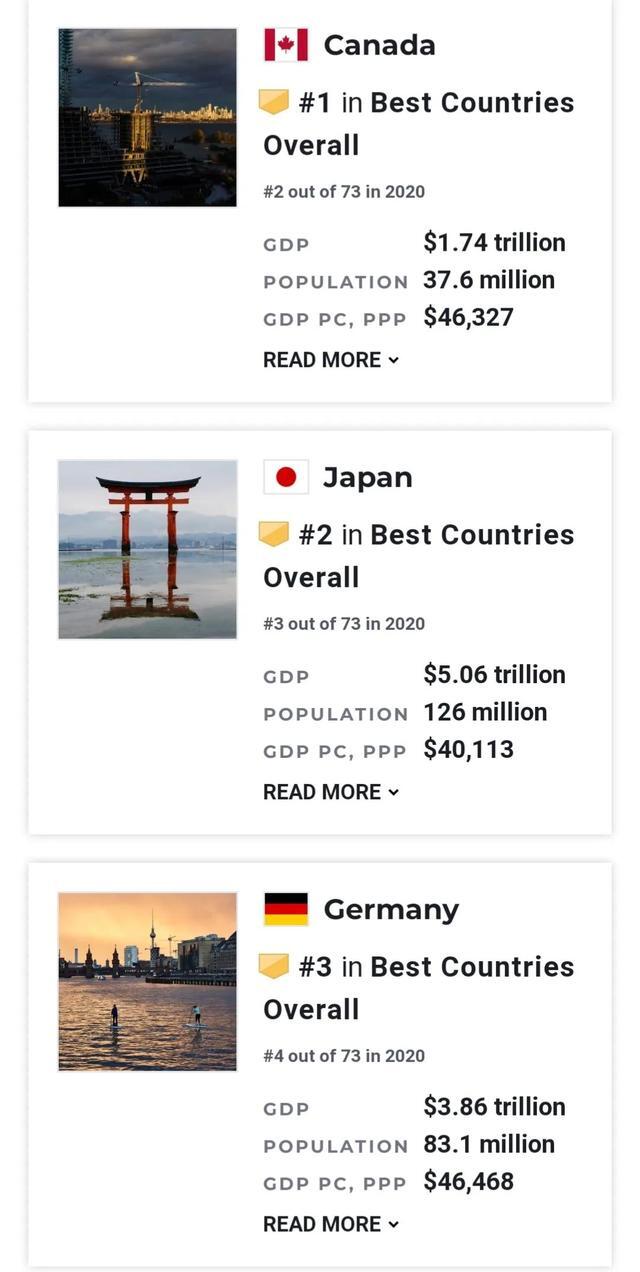Click Germany's GDP PC, PPP value
640x1272 pixels.
coord(468,1184)
